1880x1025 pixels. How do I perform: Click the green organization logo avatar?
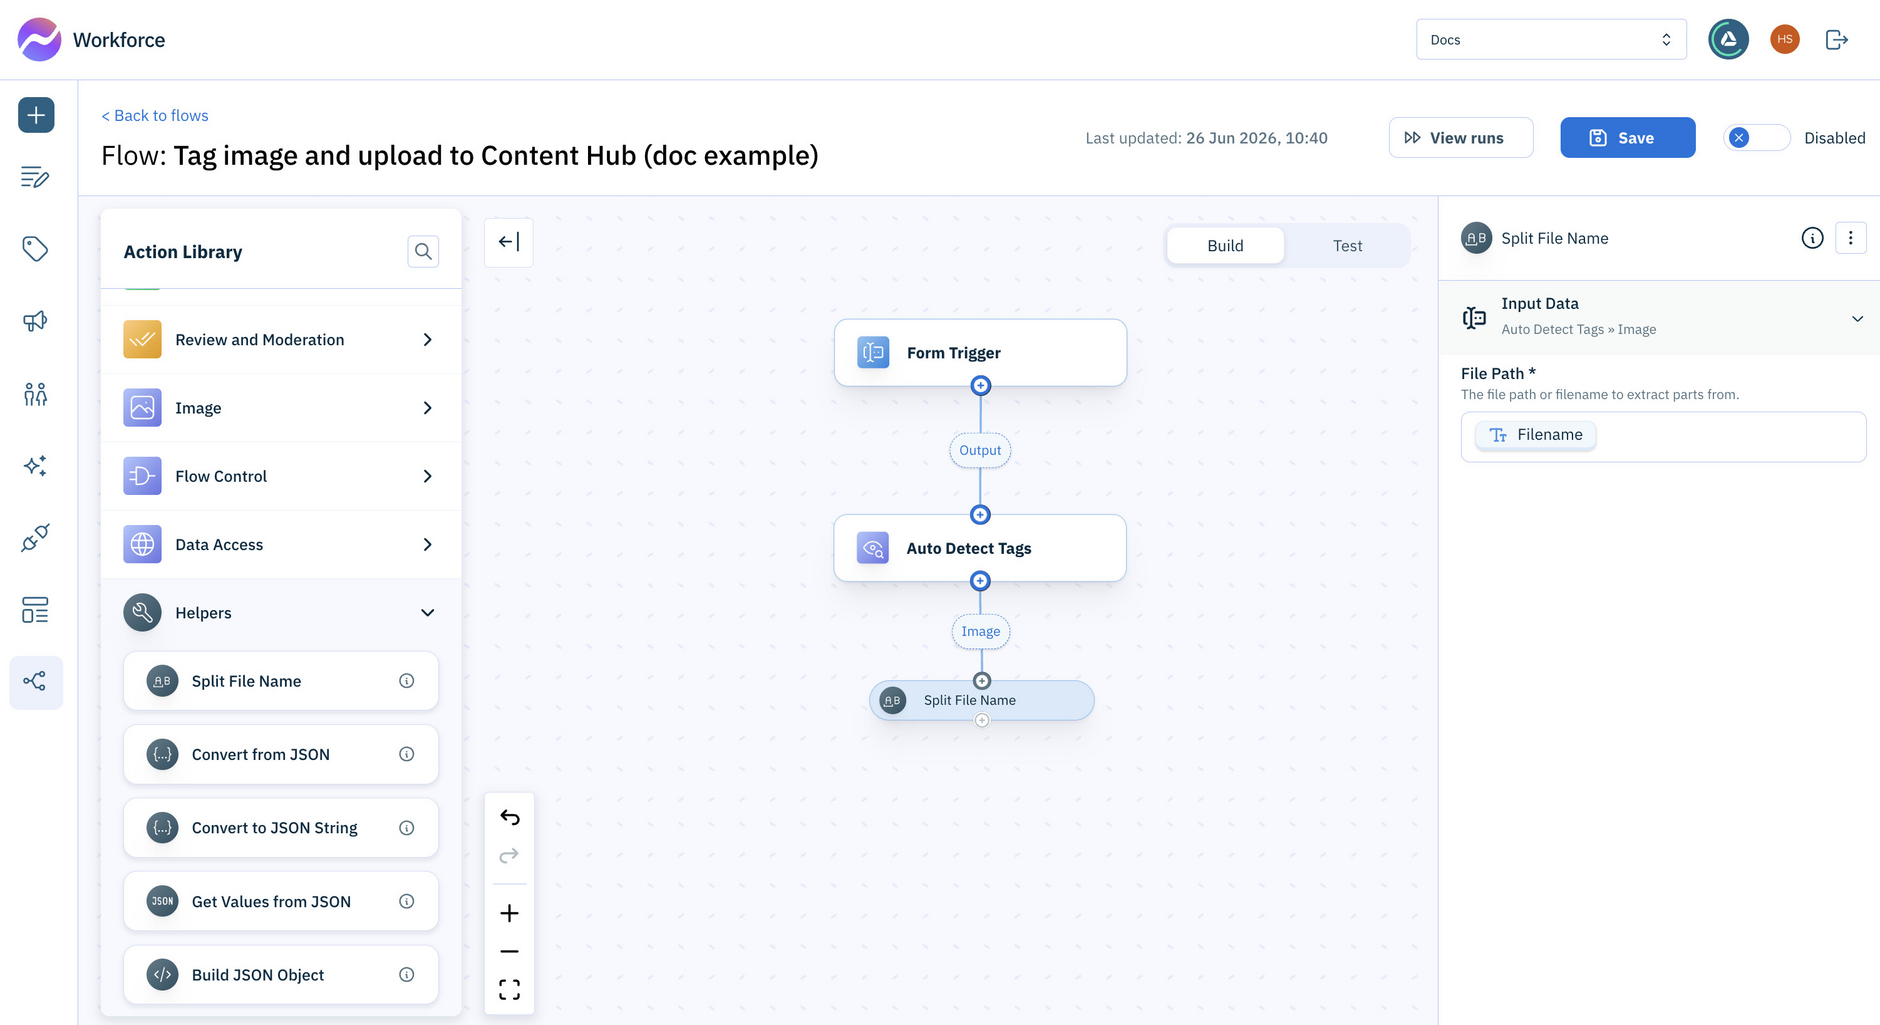tap(1729, 40)
